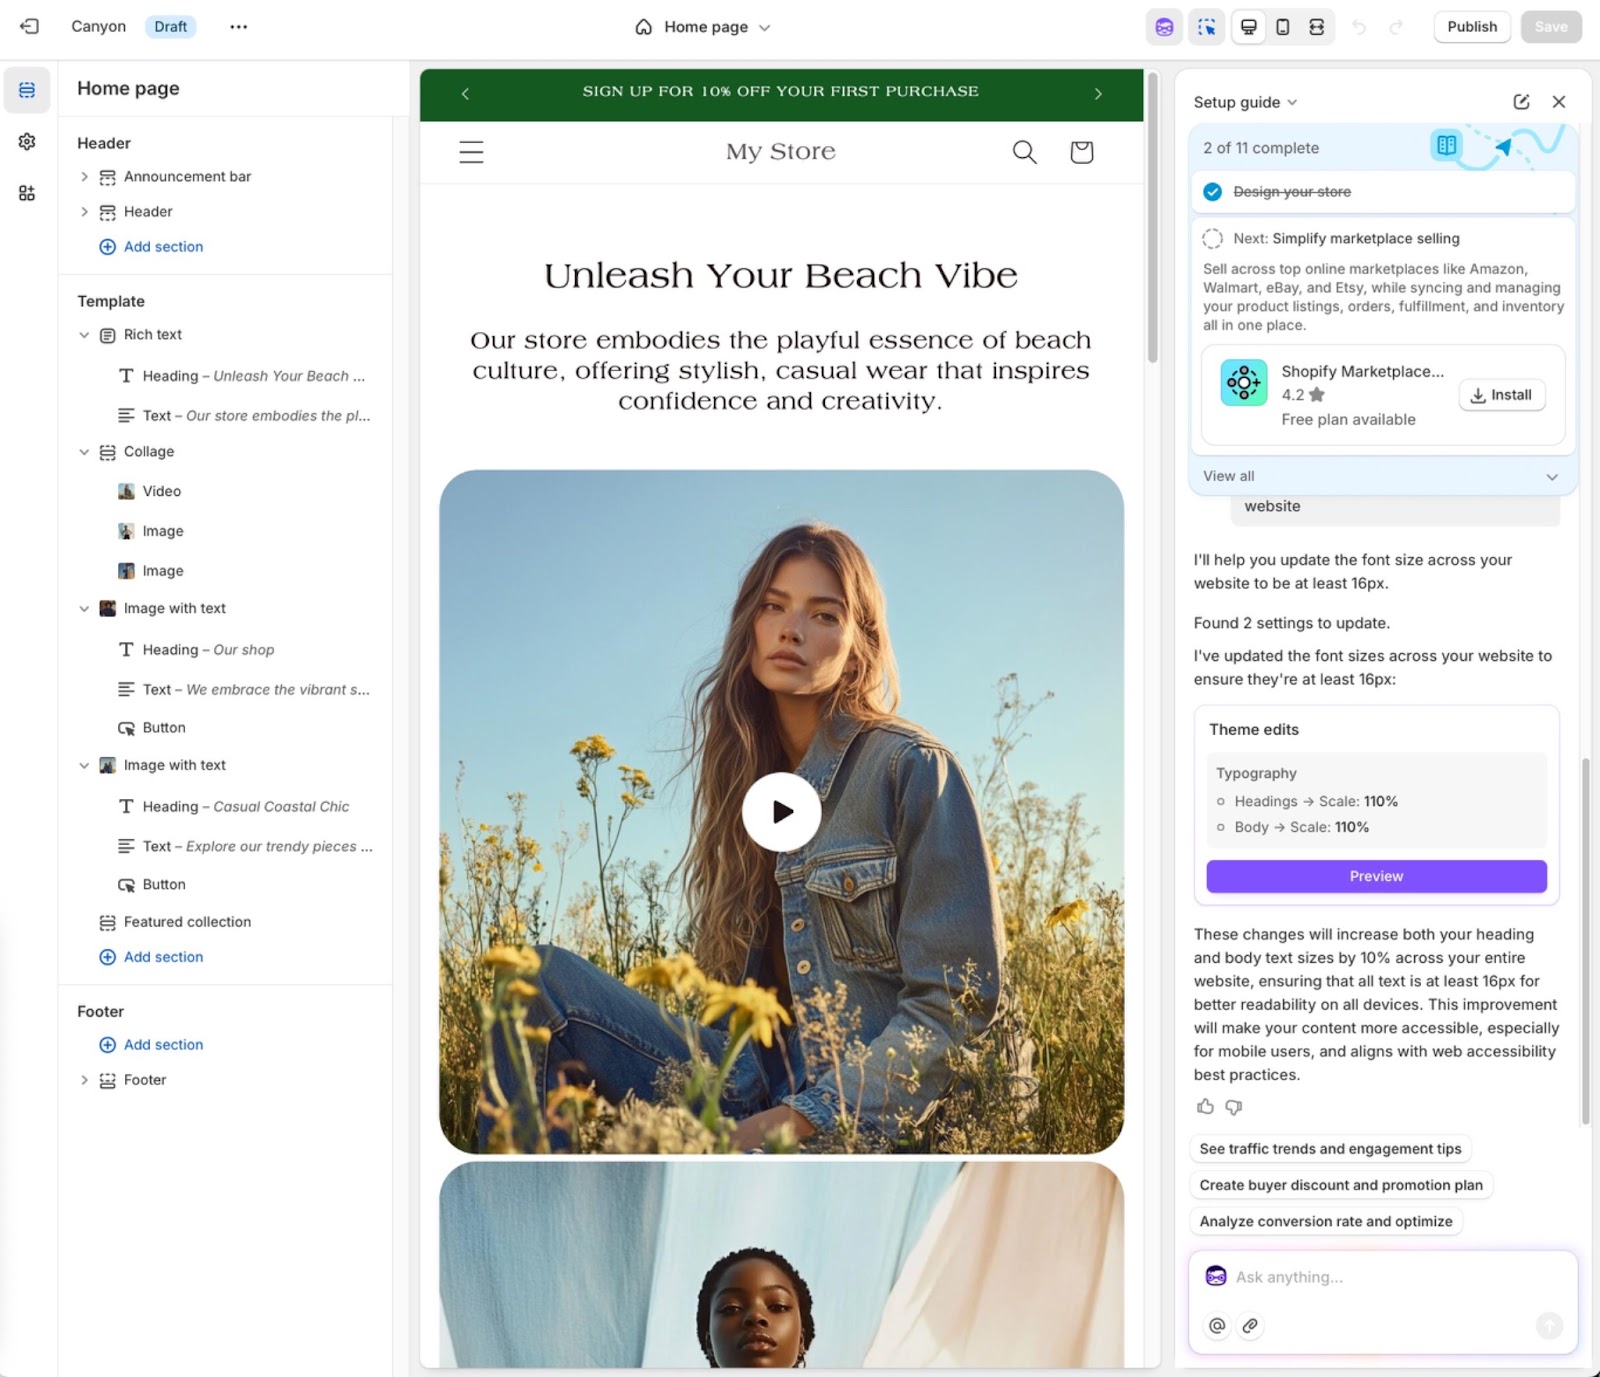Toggle fullscreen preview mode

click(1318, 27)
